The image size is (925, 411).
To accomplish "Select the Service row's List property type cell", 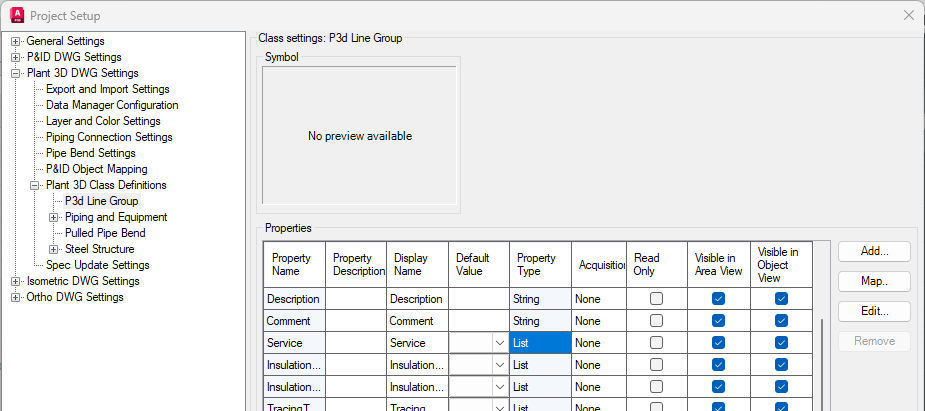I will [540, 343].
